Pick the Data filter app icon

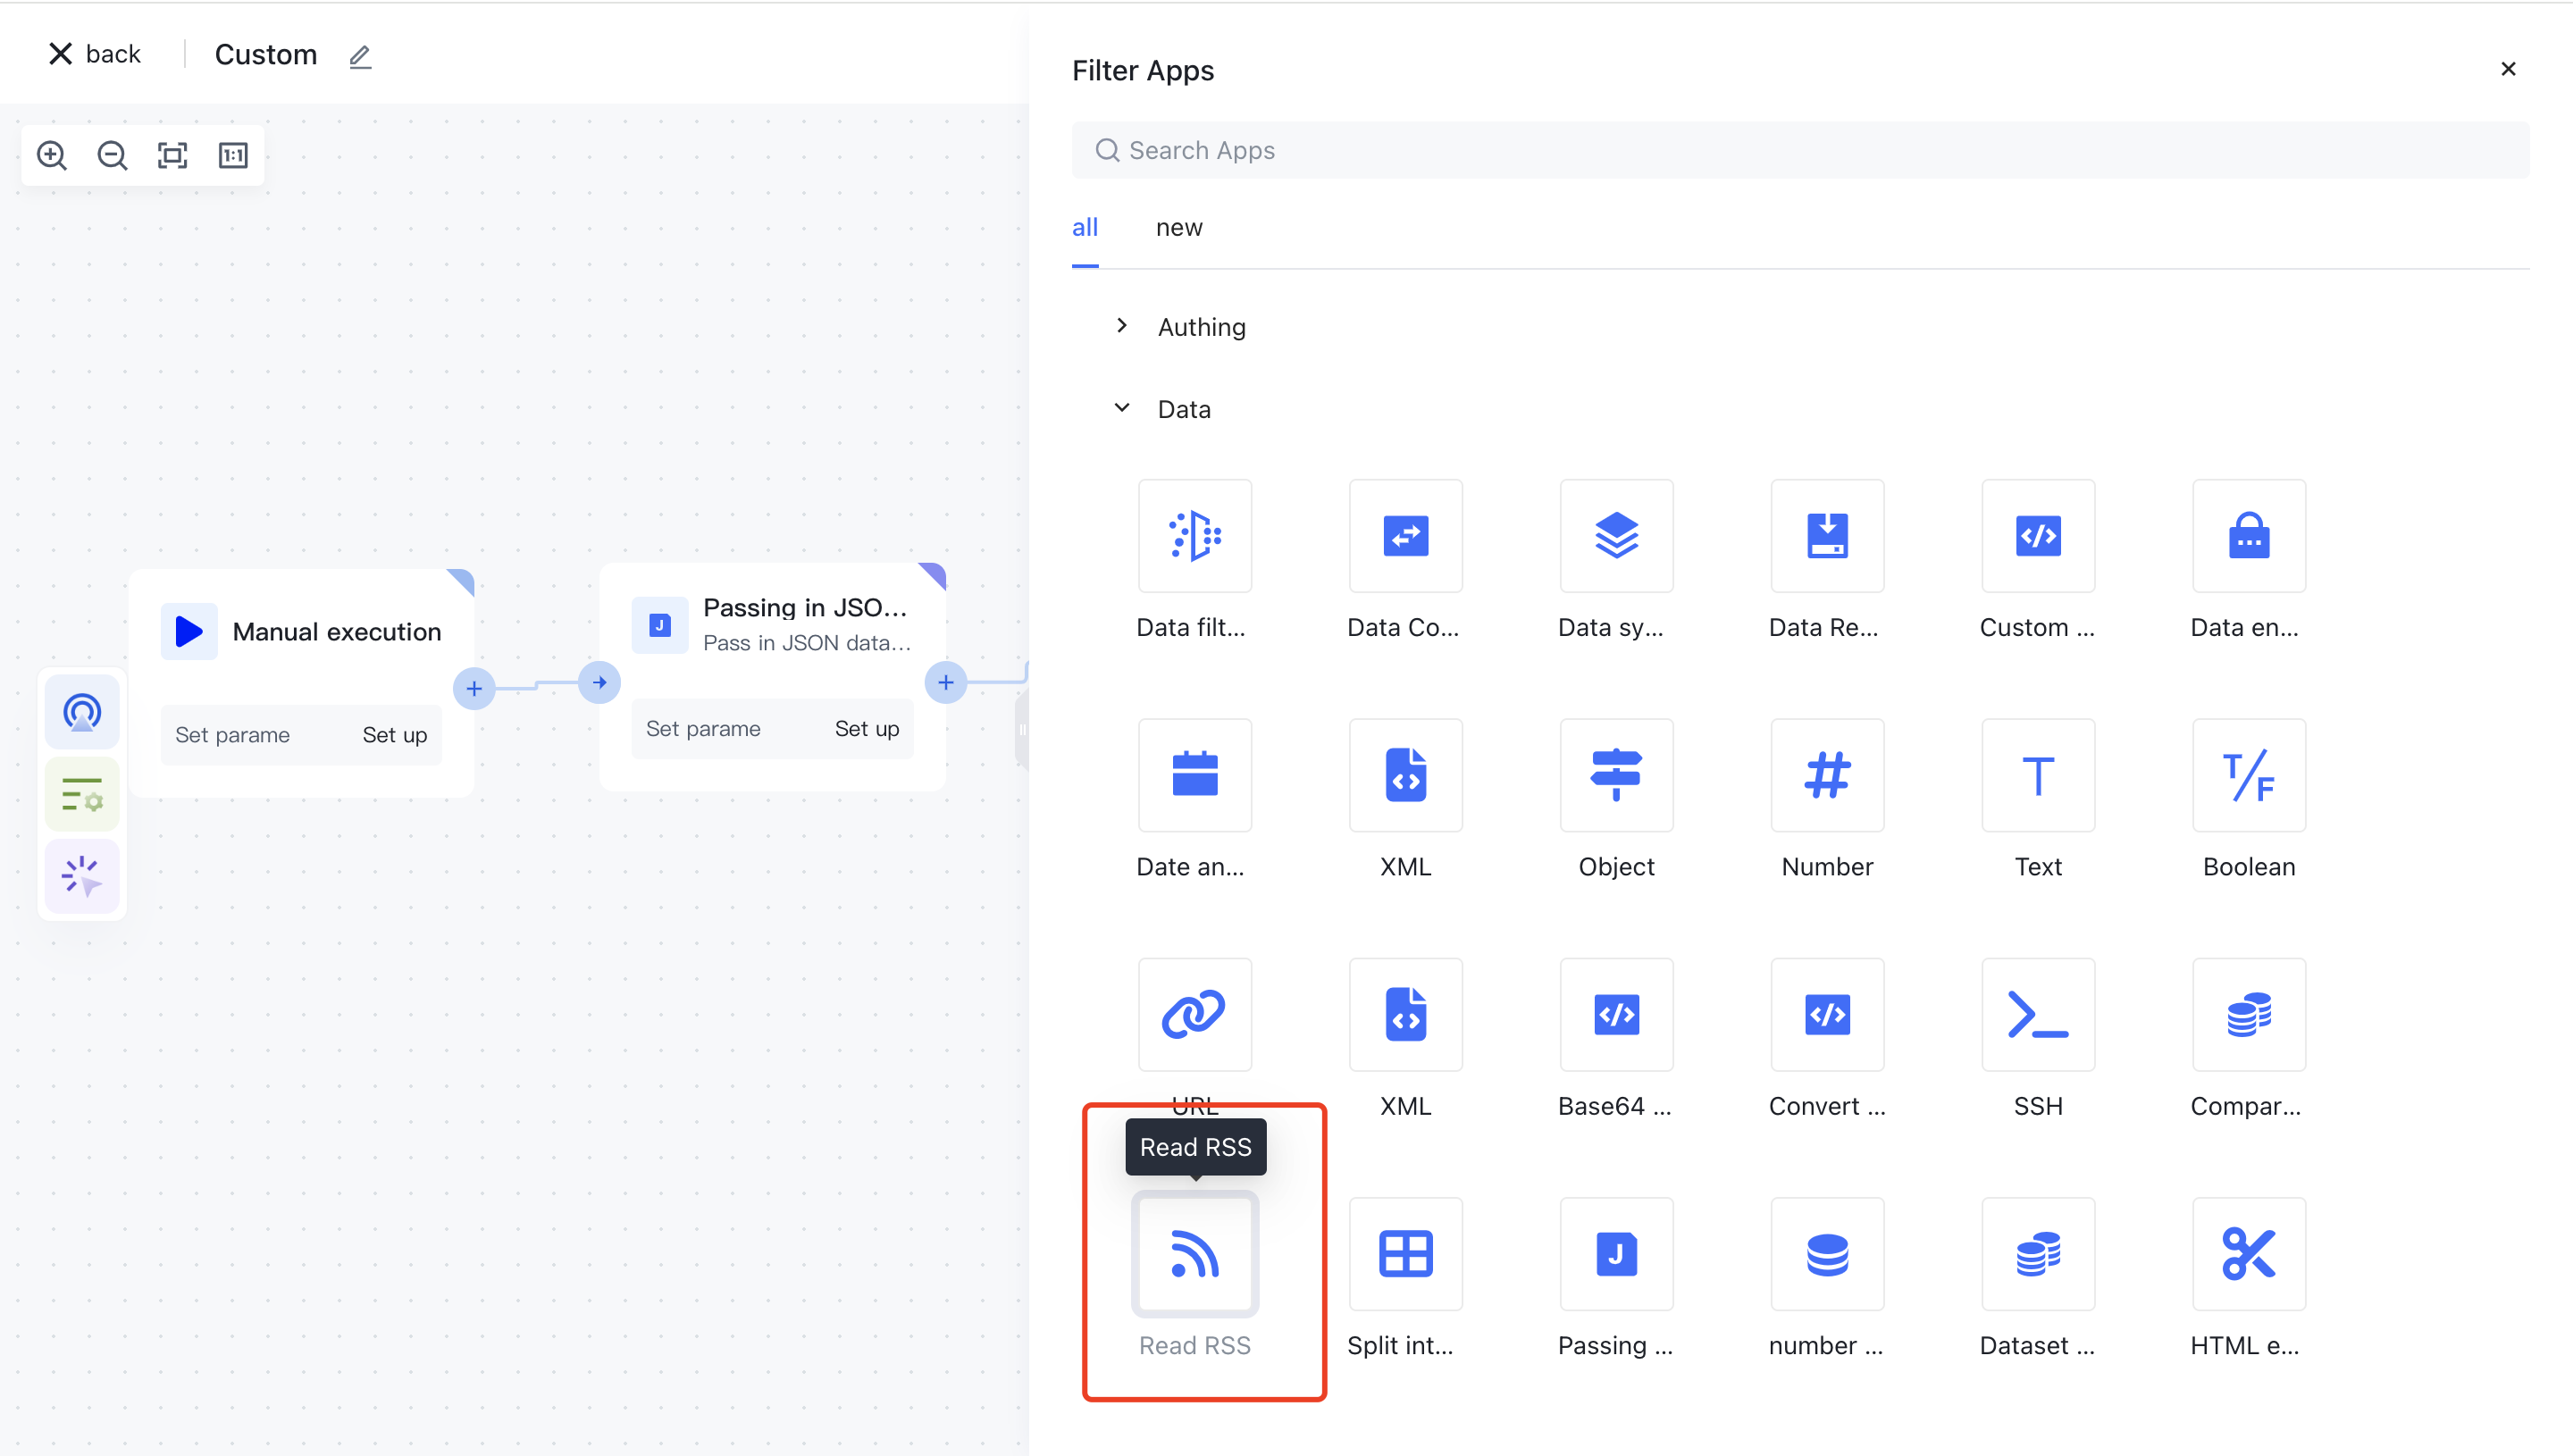click(x=1194, y=536)
